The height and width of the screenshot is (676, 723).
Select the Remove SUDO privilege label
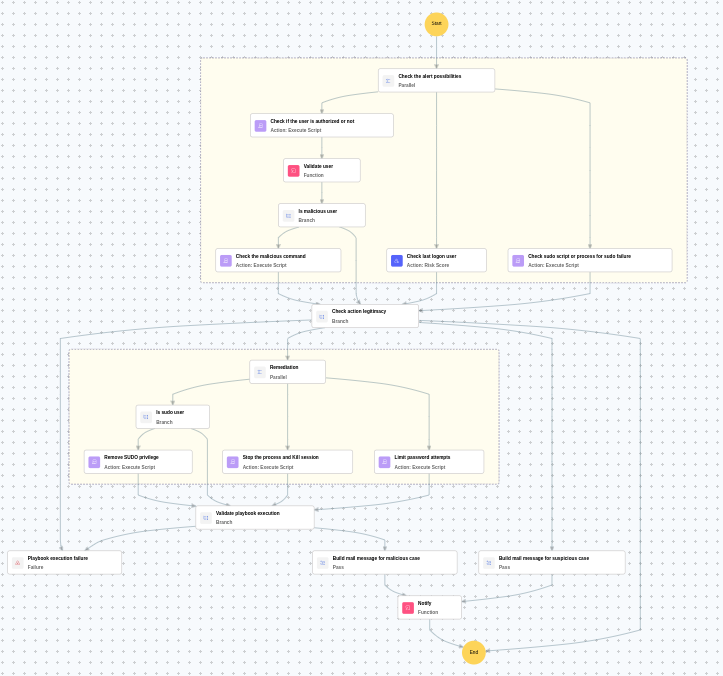[x=131, y=457]
